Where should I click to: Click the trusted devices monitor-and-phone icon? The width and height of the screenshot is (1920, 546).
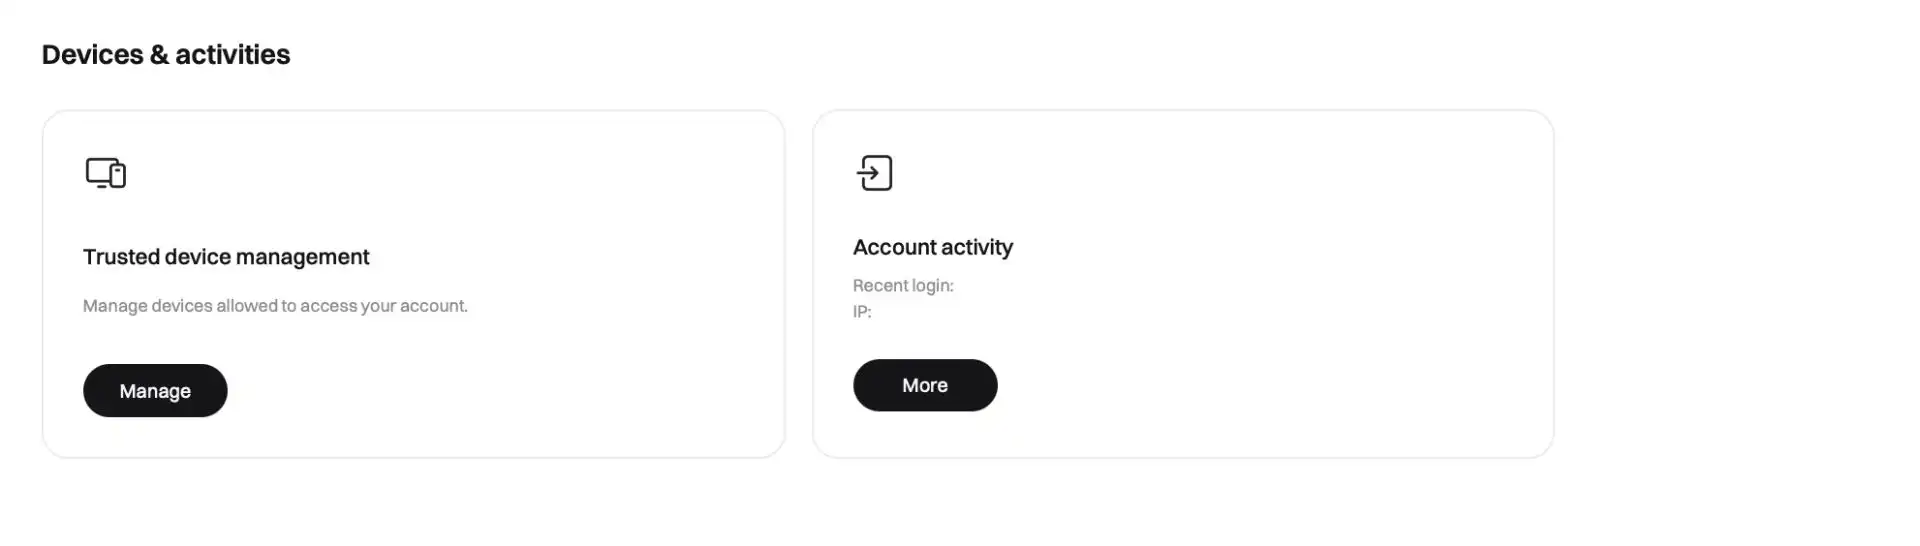coord(105,173)
